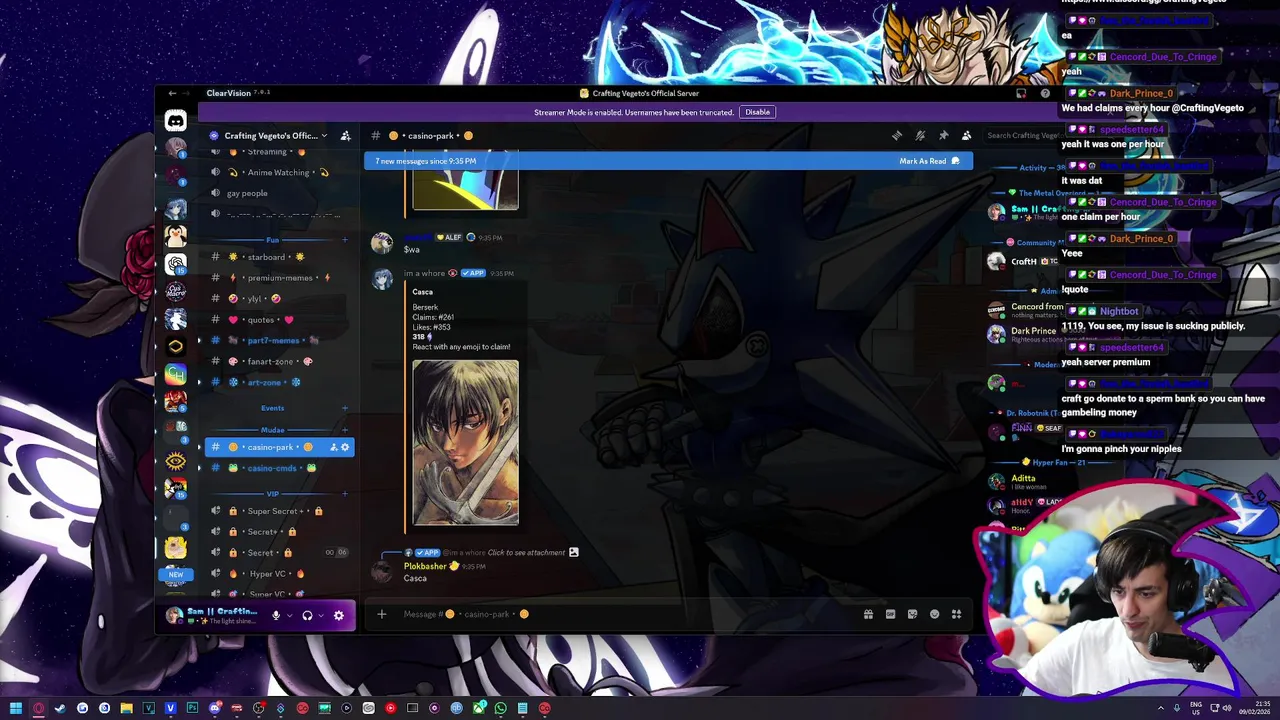
Task: Click the taskbar clock showing 21:35
Action: (1255, 708)
